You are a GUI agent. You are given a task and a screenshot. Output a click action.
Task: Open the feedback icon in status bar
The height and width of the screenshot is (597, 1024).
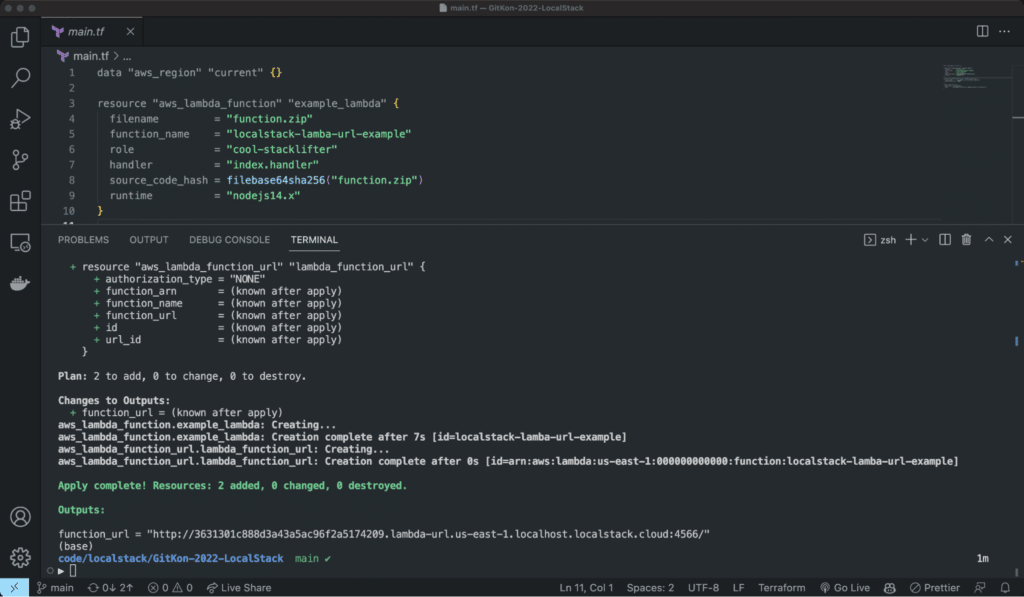pyautogui.click(x=980, y=588)
